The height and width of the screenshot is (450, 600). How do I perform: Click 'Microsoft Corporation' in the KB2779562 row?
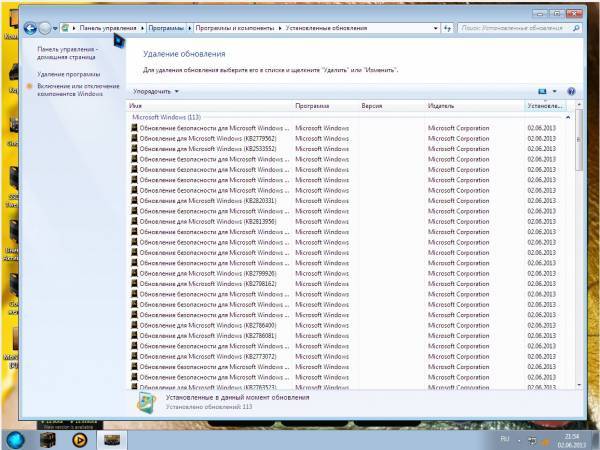tap(458, 139)
